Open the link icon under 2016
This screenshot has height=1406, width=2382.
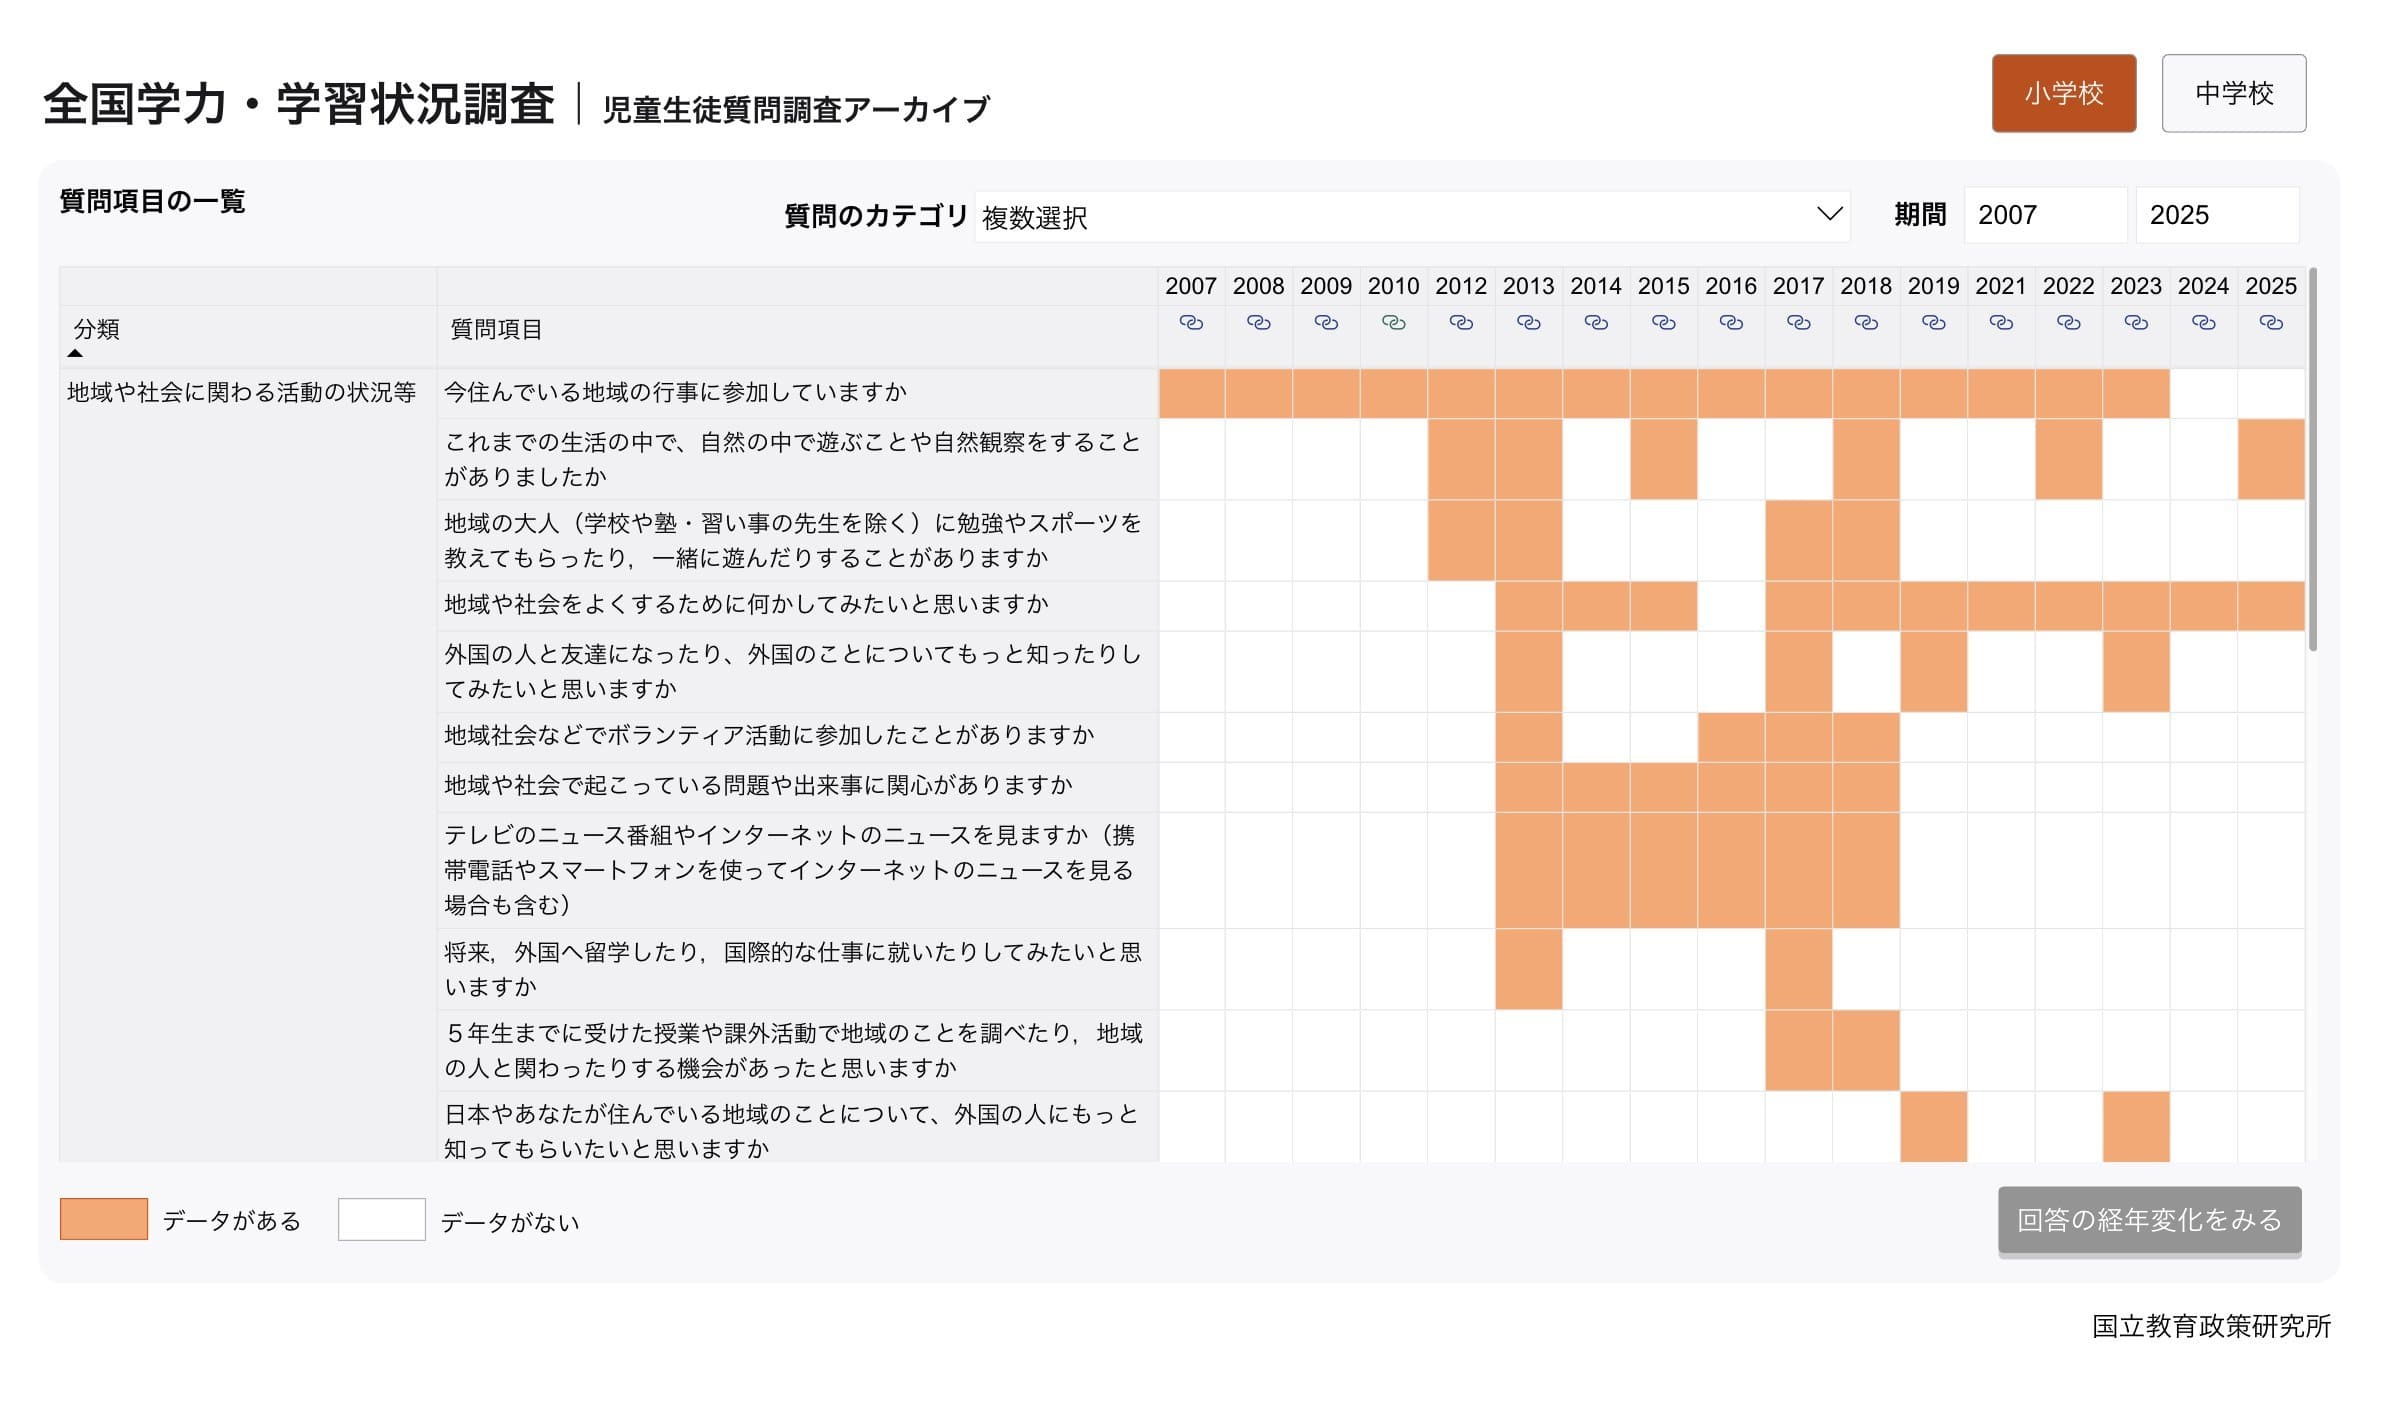[1730, 323]
